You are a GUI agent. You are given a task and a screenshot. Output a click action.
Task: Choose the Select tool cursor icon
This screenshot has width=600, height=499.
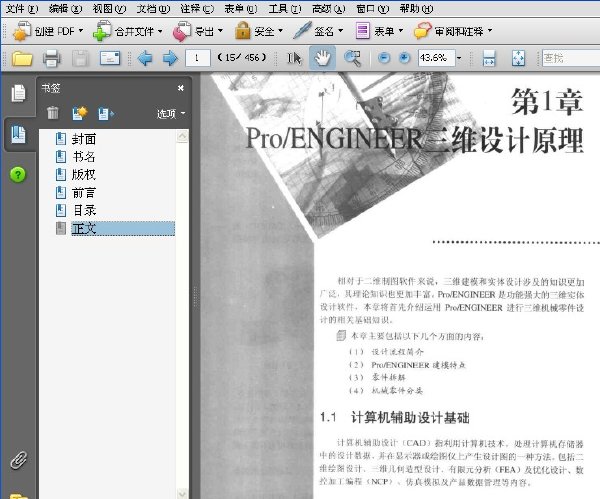pyautogui.click(x=294, y=58)
